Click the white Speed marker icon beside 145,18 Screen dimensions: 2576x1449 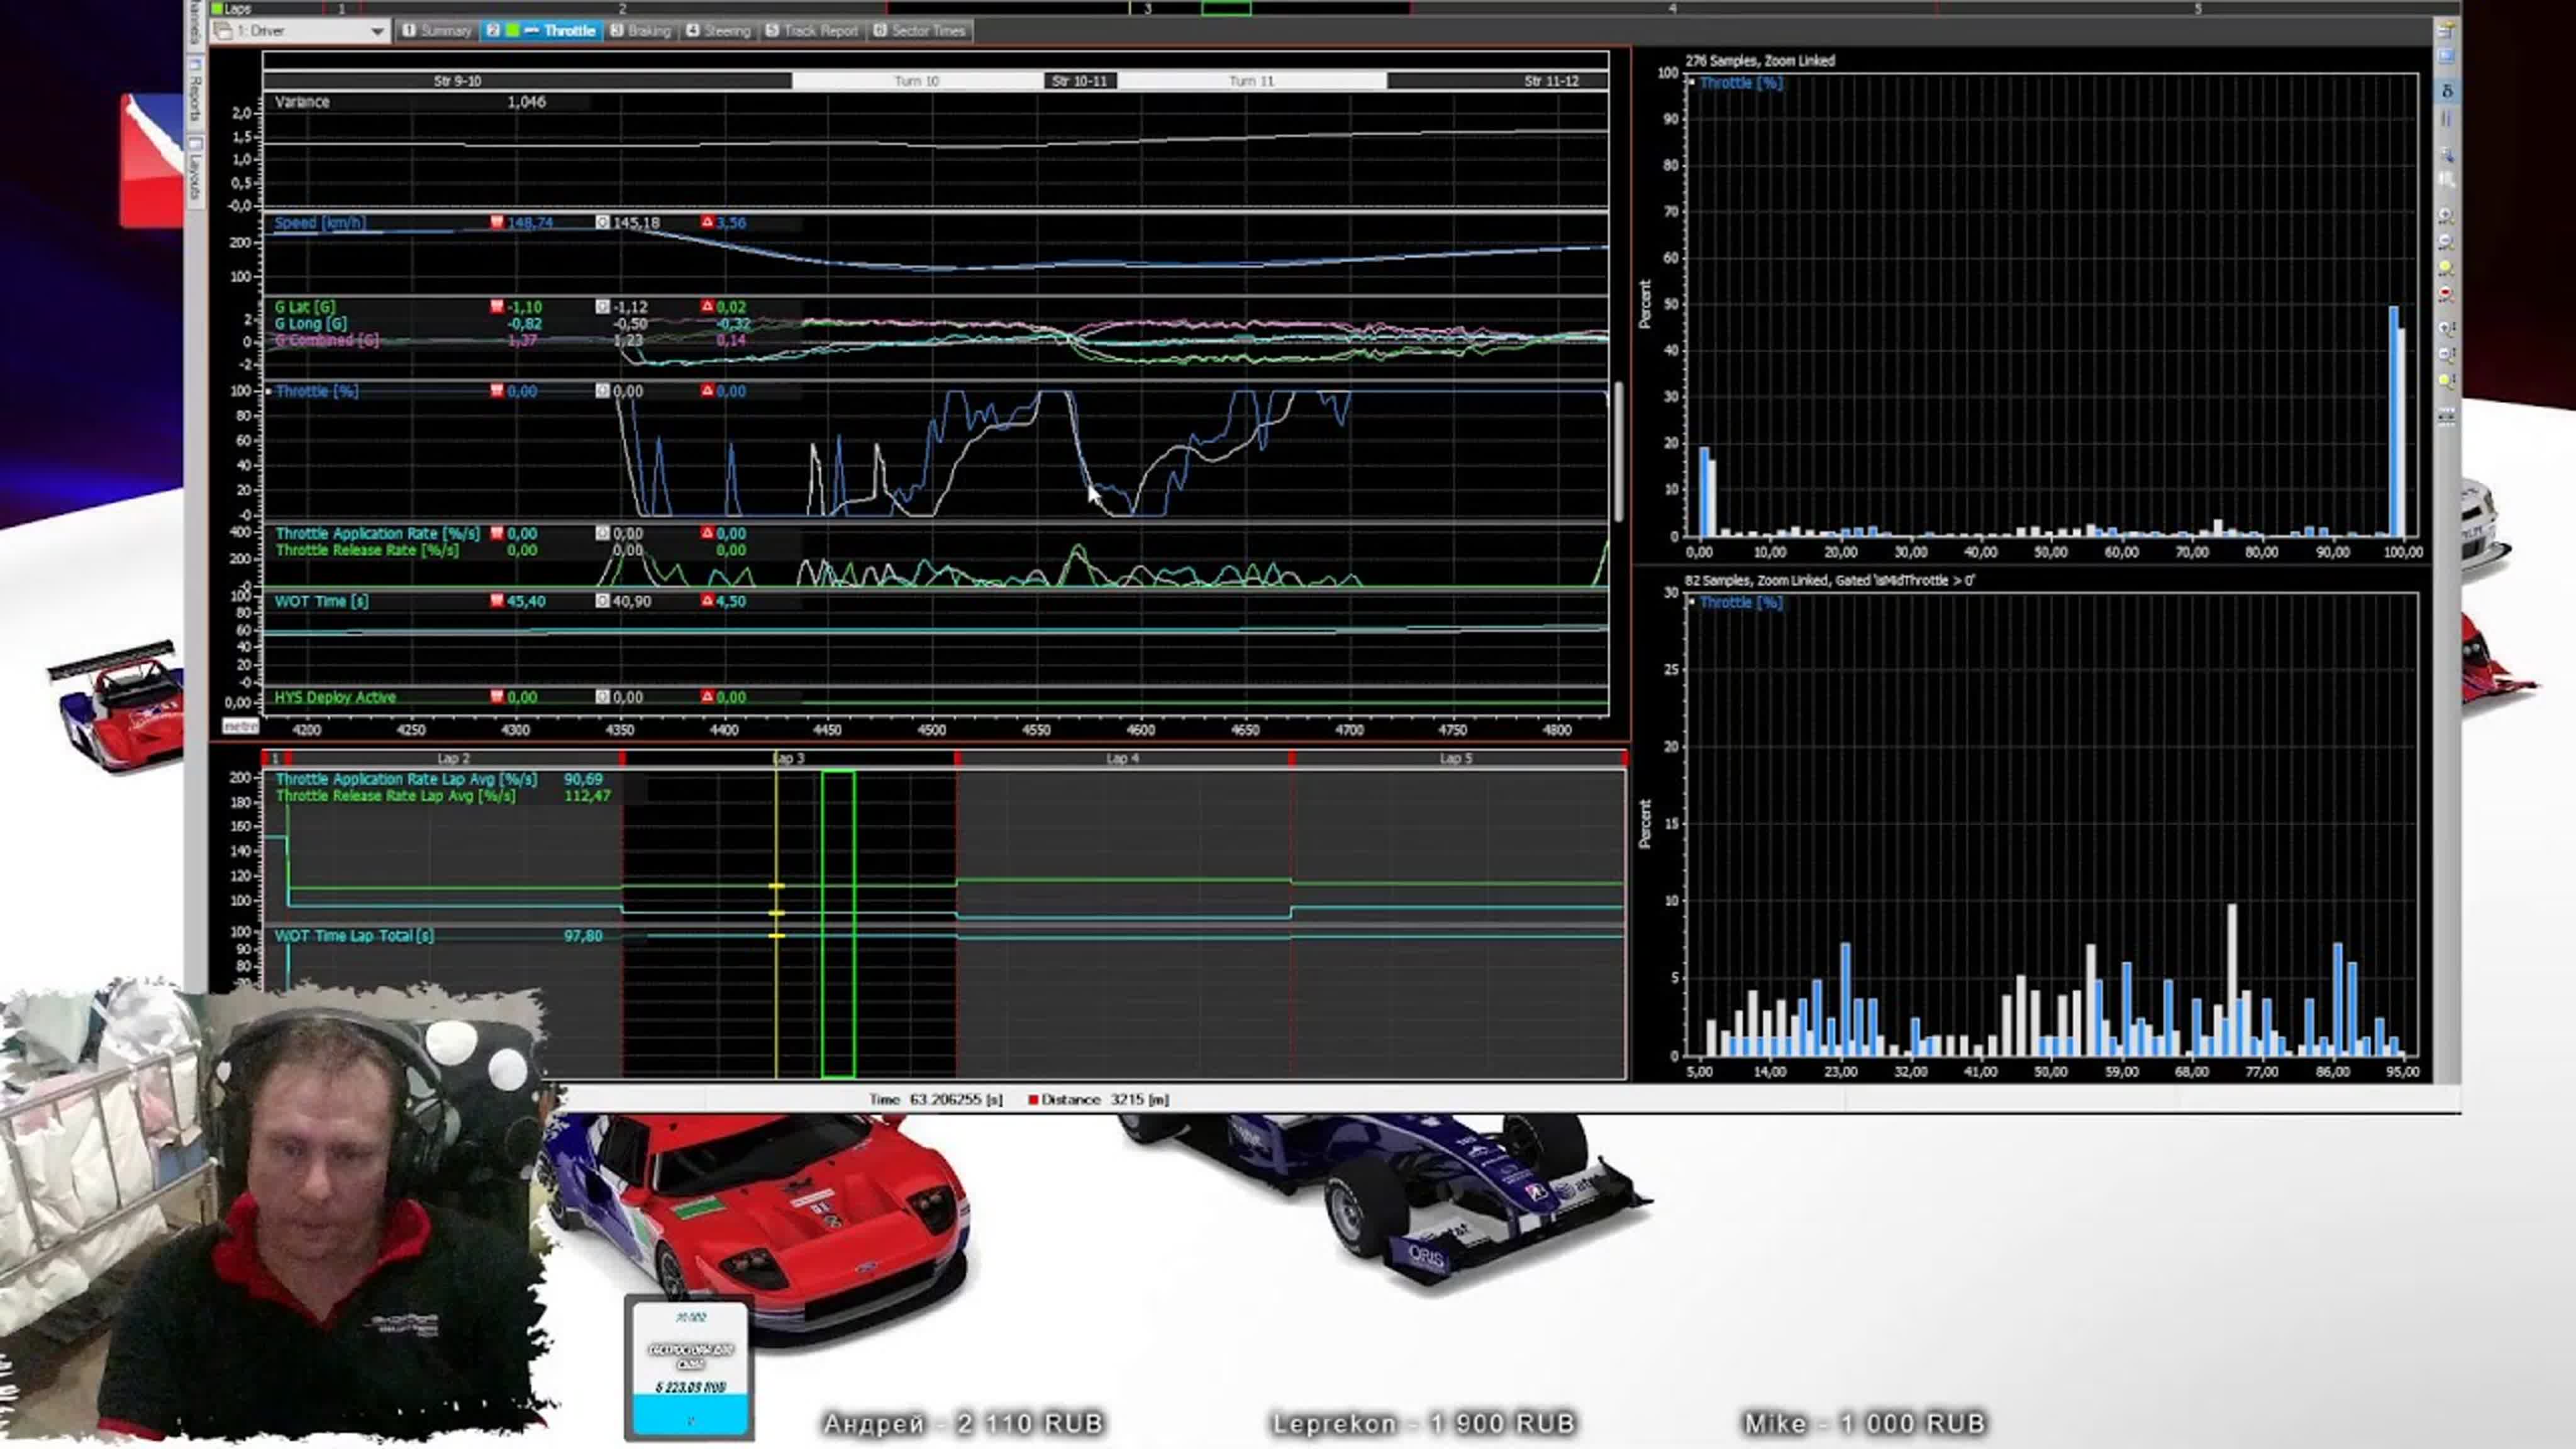[602, 222]
